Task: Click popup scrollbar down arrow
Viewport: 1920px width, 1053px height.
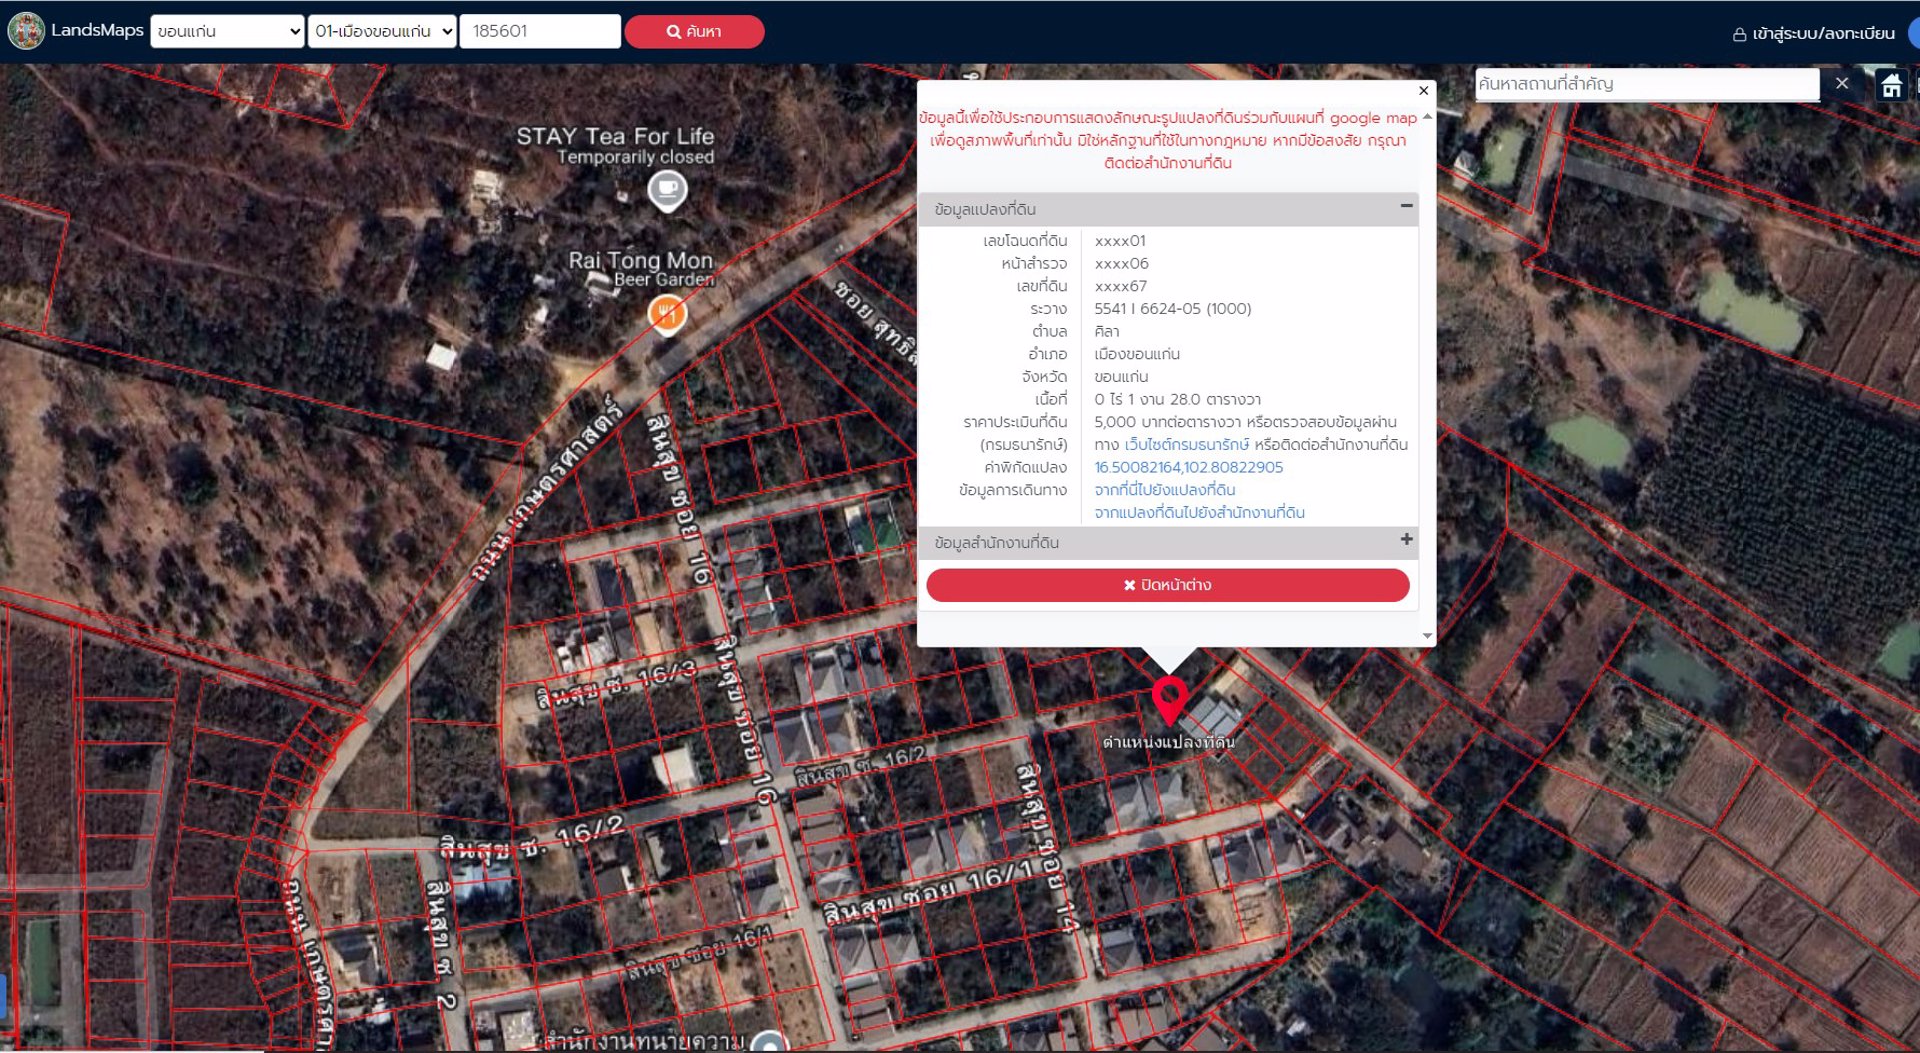Action: point(1427,636)
